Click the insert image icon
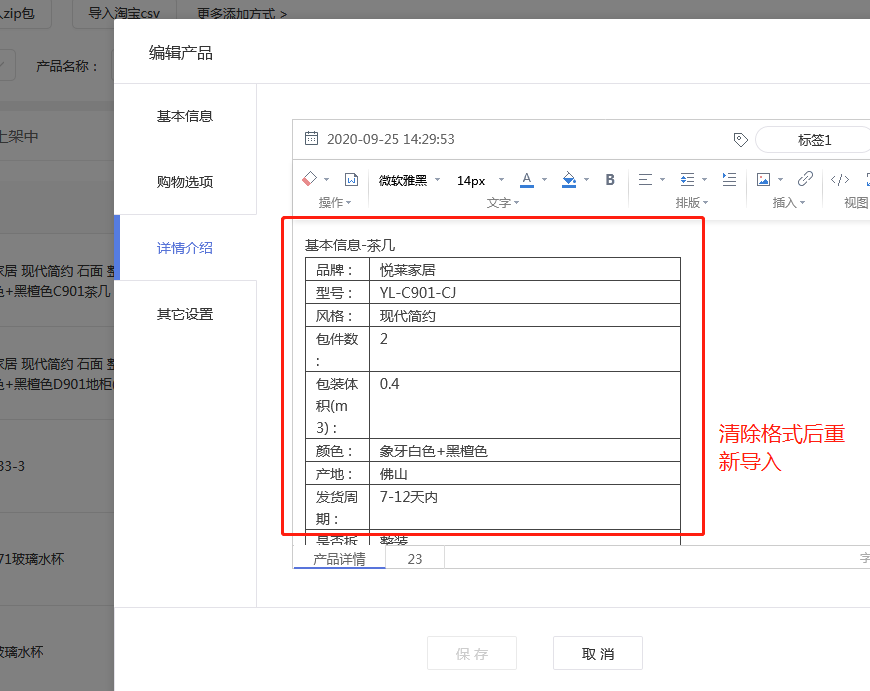Image resolution: width=870 pixels, height=691 pixels. (764, 180)
